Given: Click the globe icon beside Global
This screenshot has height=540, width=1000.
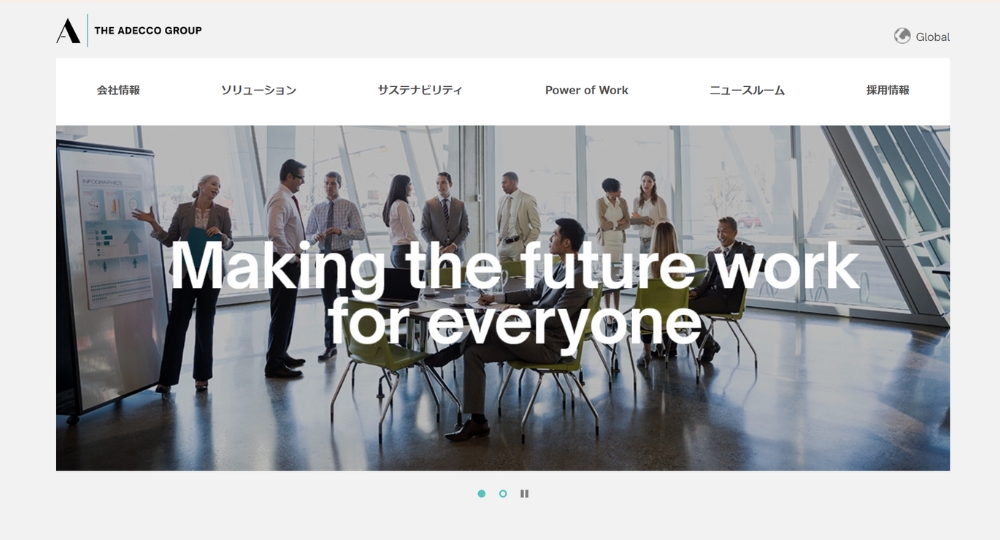Looking at the screenshot, I should [902, 36].
